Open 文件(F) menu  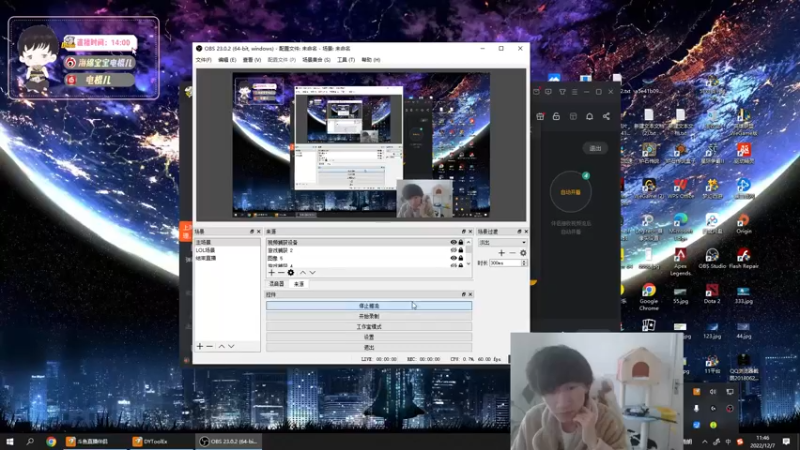point(204,60)
